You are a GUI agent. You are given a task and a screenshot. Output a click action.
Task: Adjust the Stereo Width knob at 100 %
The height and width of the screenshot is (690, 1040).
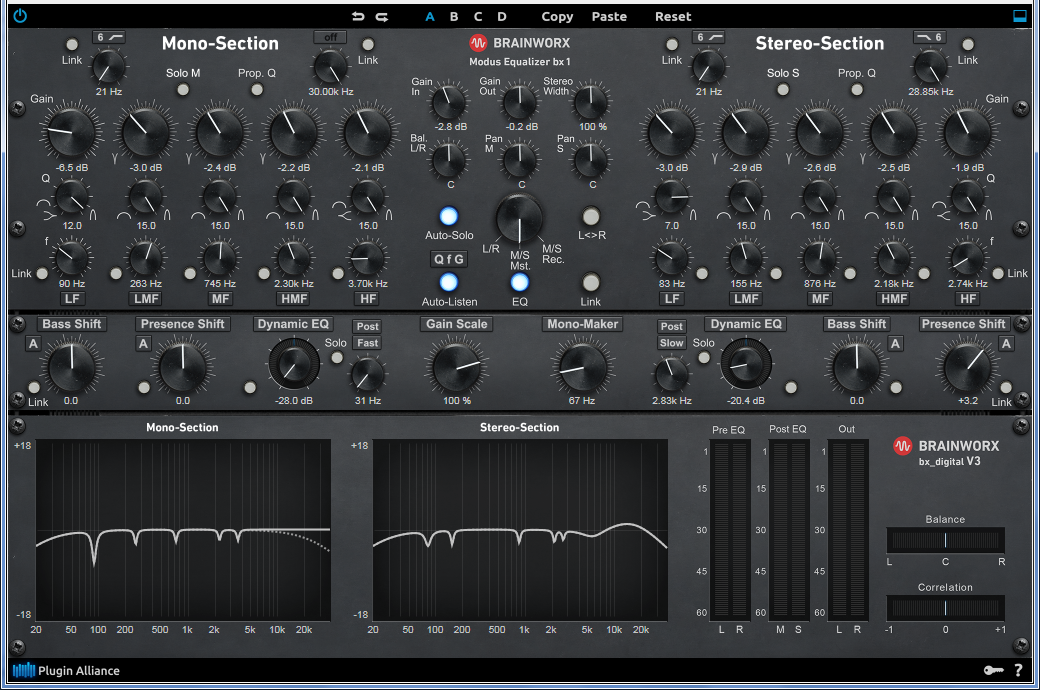click(591, 102)
